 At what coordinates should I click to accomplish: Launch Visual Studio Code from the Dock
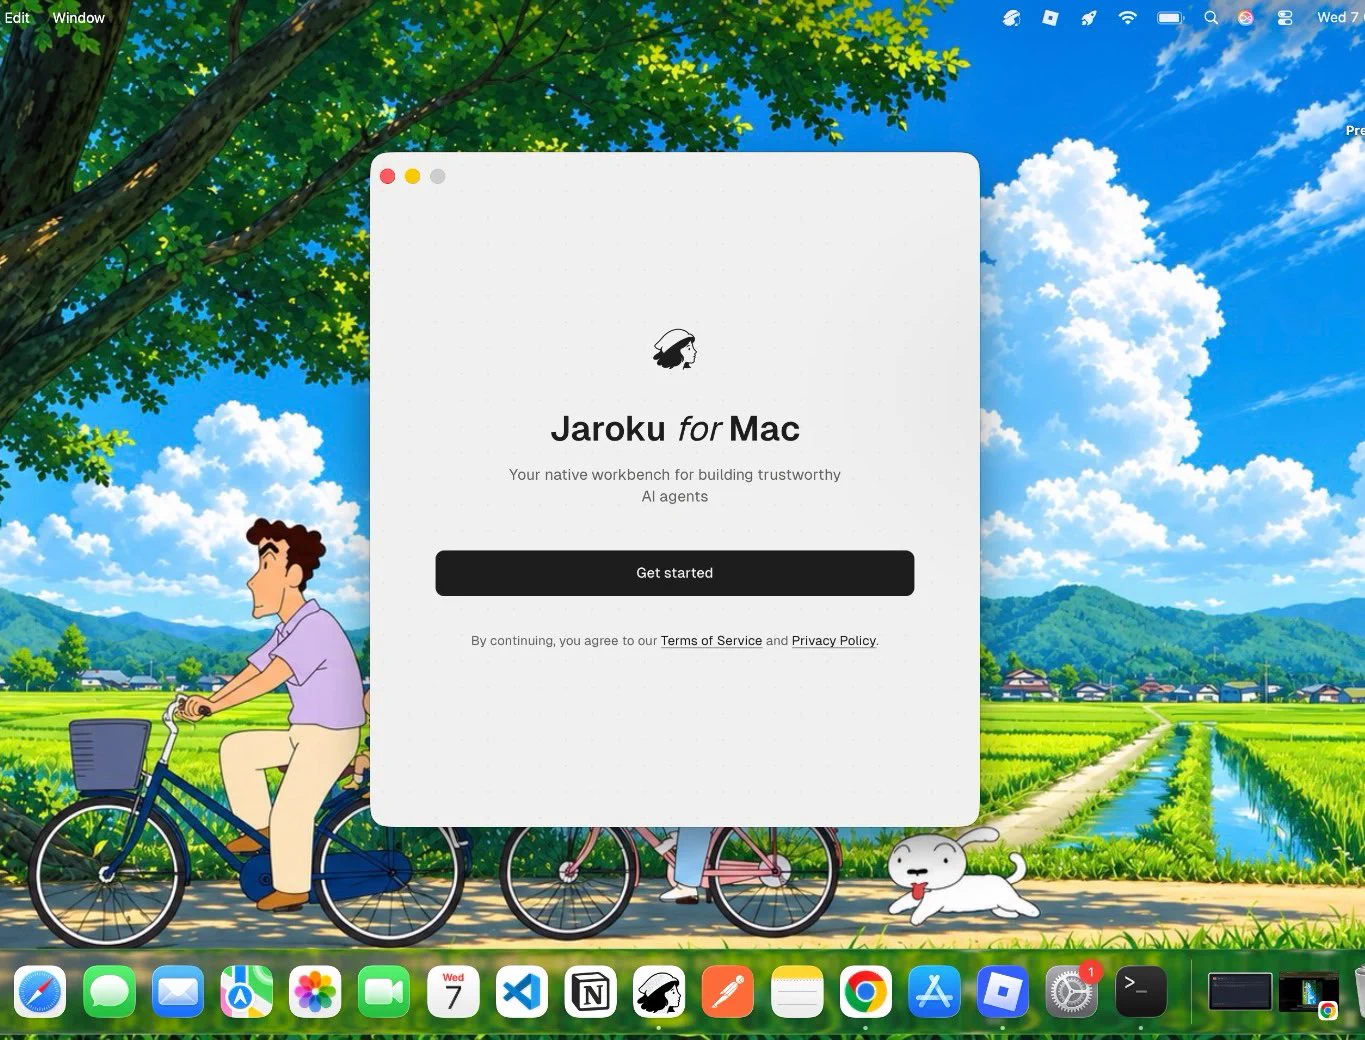coord(522,992)
